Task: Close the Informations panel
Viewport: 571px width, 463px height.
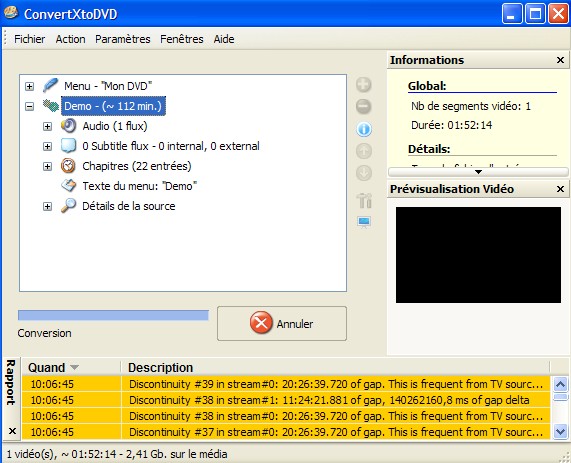Action: pos(560,60)
